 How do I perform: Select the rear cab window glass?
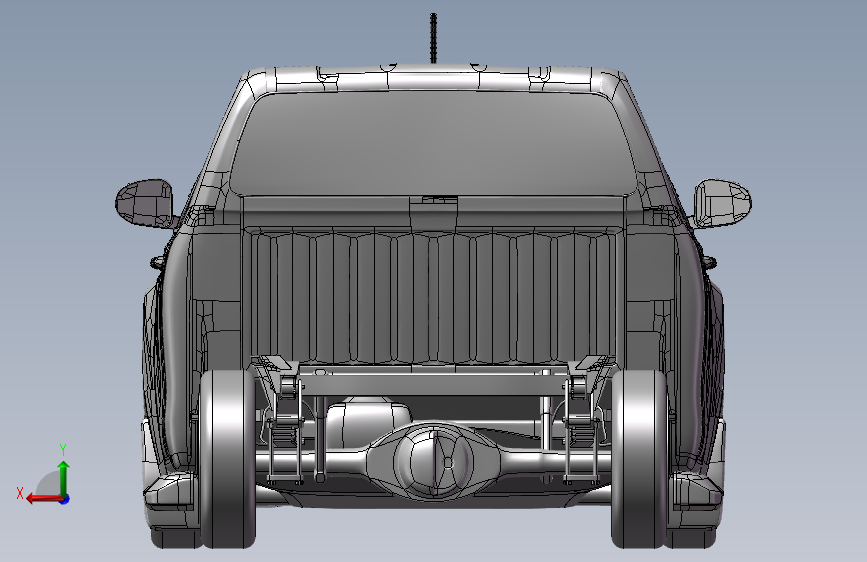pyautogui.click(x=433, y=144)
